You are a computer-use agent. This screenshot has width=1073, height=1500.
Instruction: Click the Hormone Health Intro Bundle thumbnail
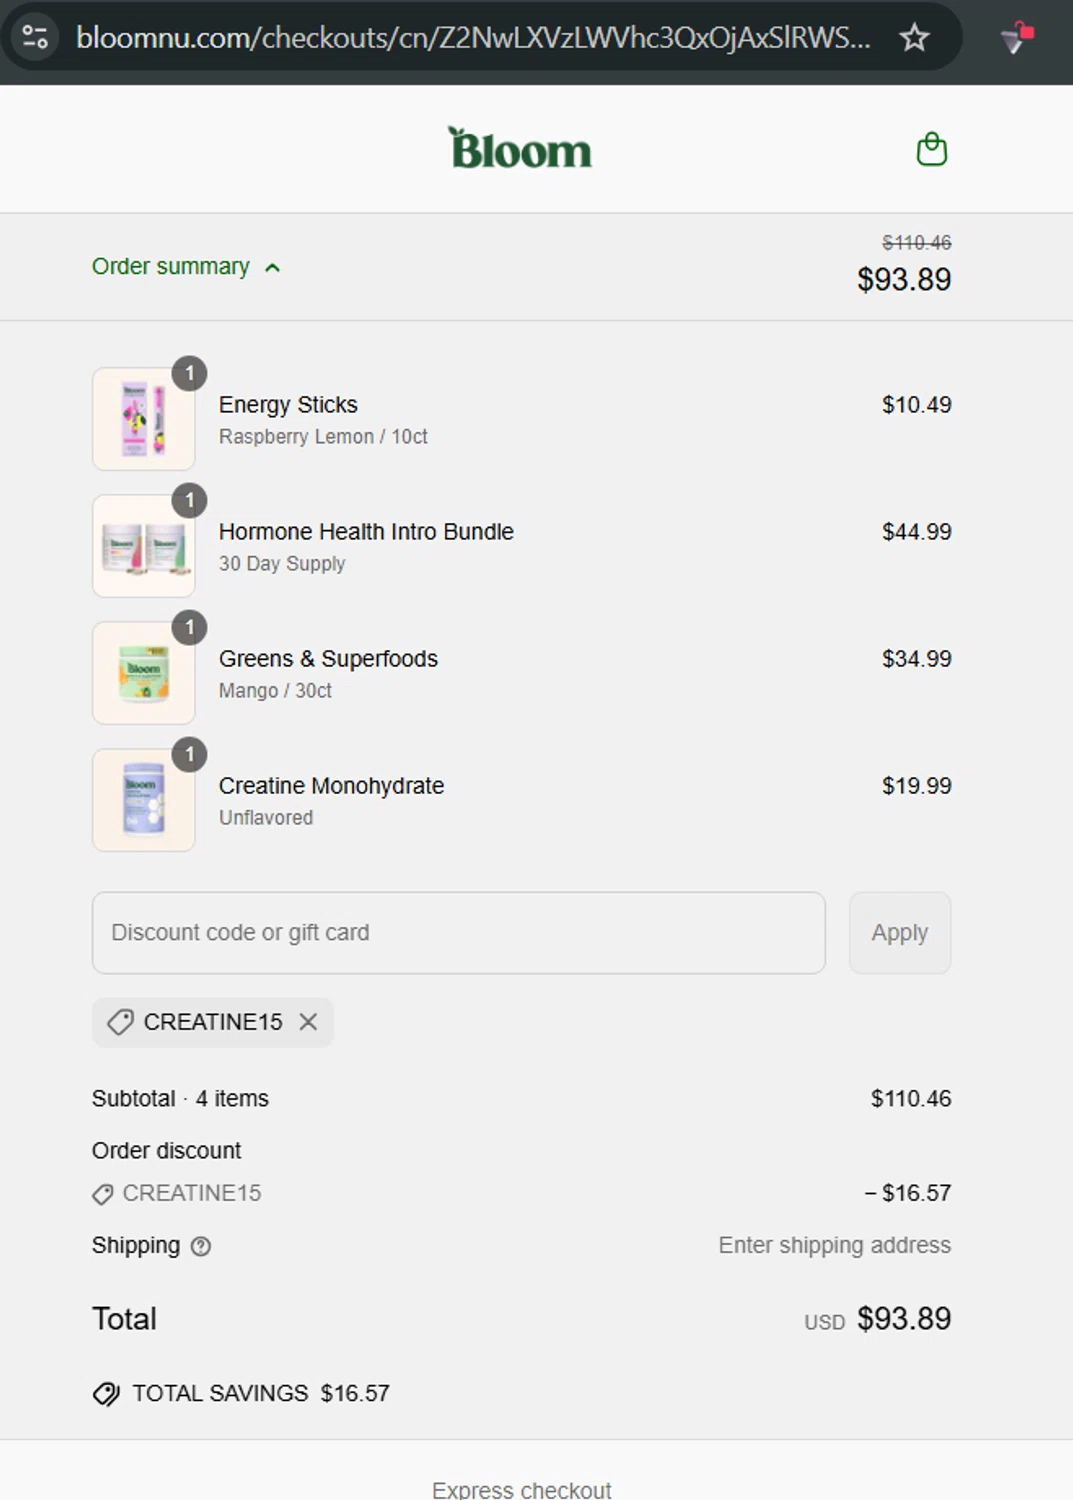(144, 546)
